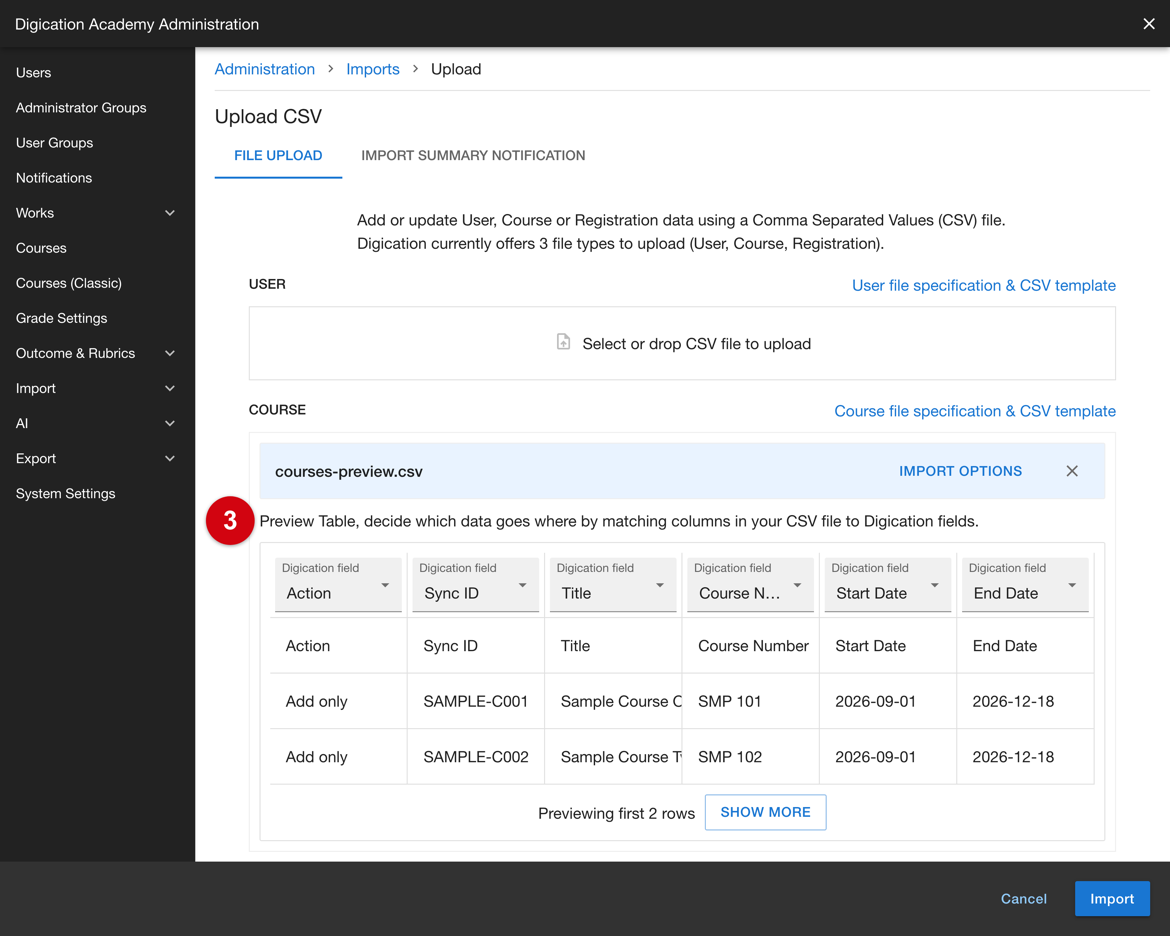The width and height of the screenshot is (1170, 936).
Task: Click the SMP 101 cell
Action: [x=751, y=701]
